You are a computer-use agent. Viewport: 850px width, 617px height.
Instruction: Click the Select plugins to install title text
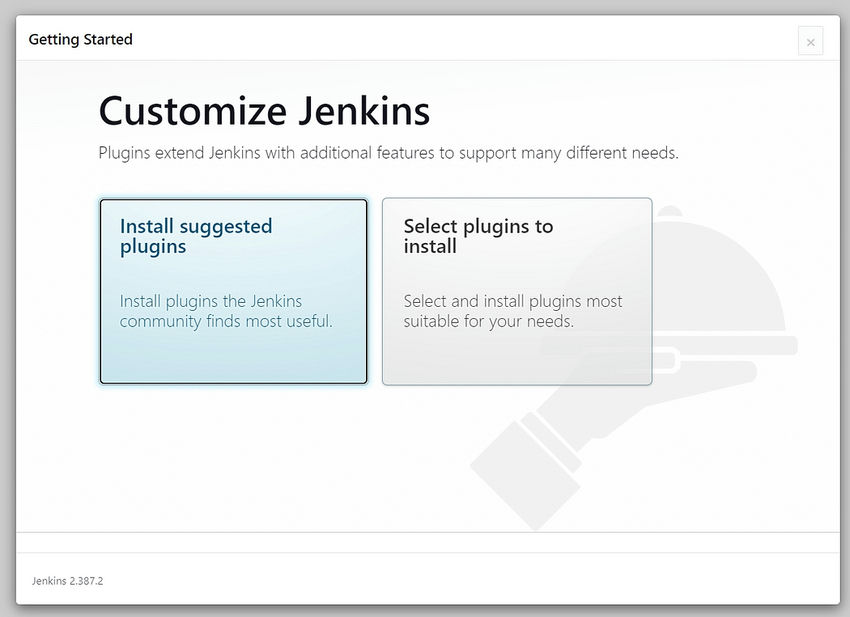coord(476,236)
